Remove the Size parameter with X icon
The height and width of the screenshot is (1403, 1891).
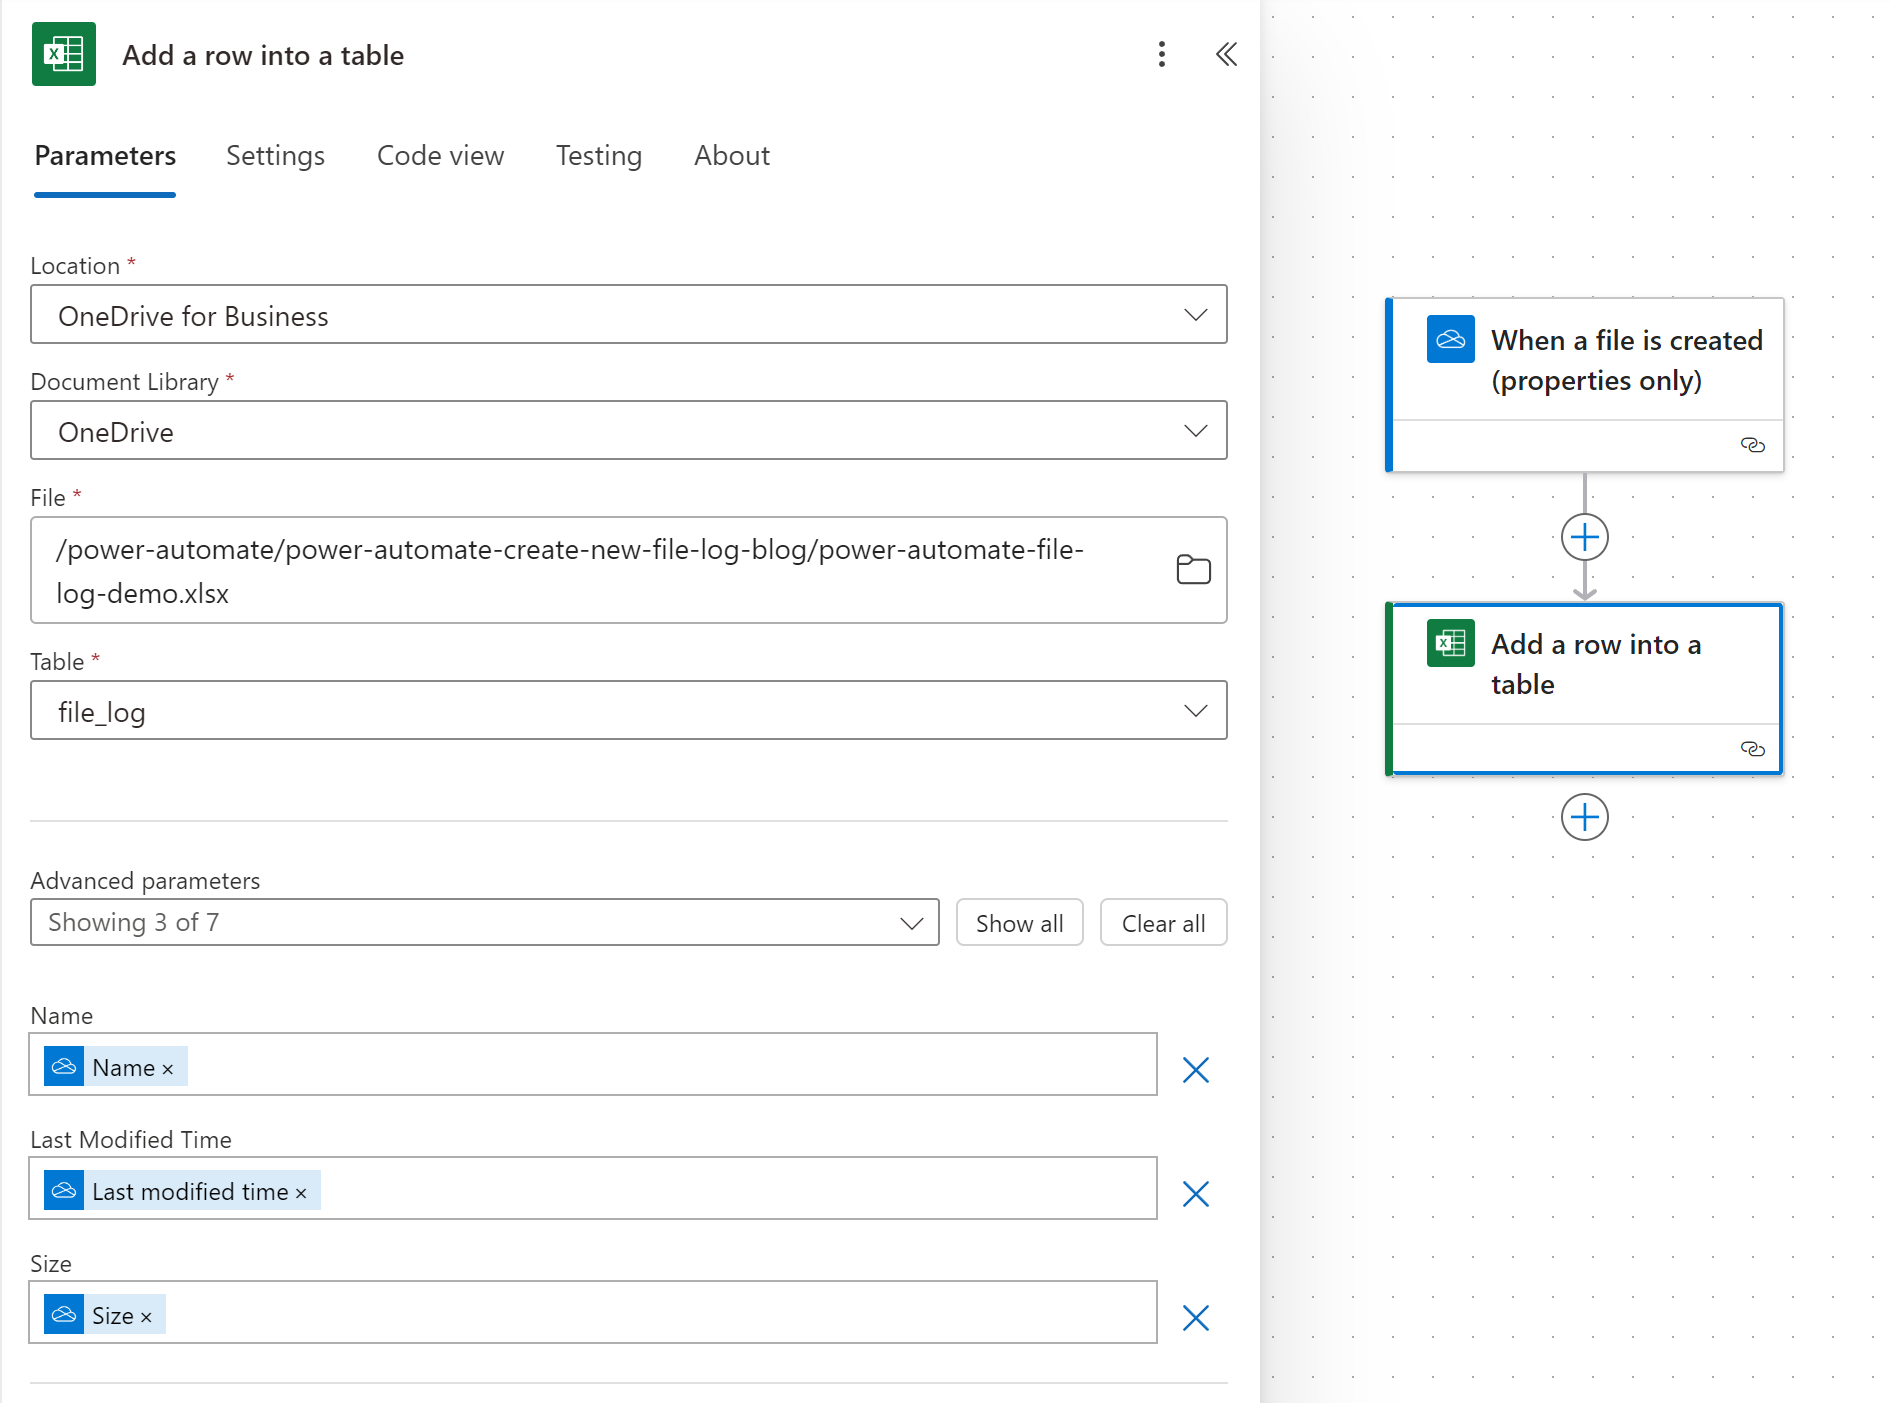point(1195,1318)
